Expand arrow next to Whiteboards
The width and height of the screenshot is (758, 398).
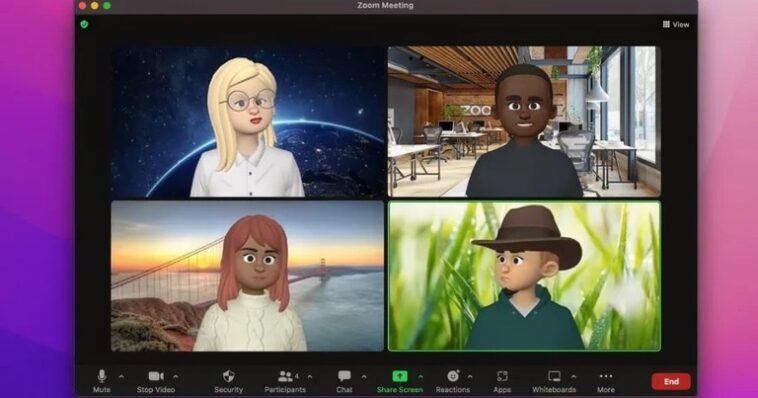click(x=573, y=376)
